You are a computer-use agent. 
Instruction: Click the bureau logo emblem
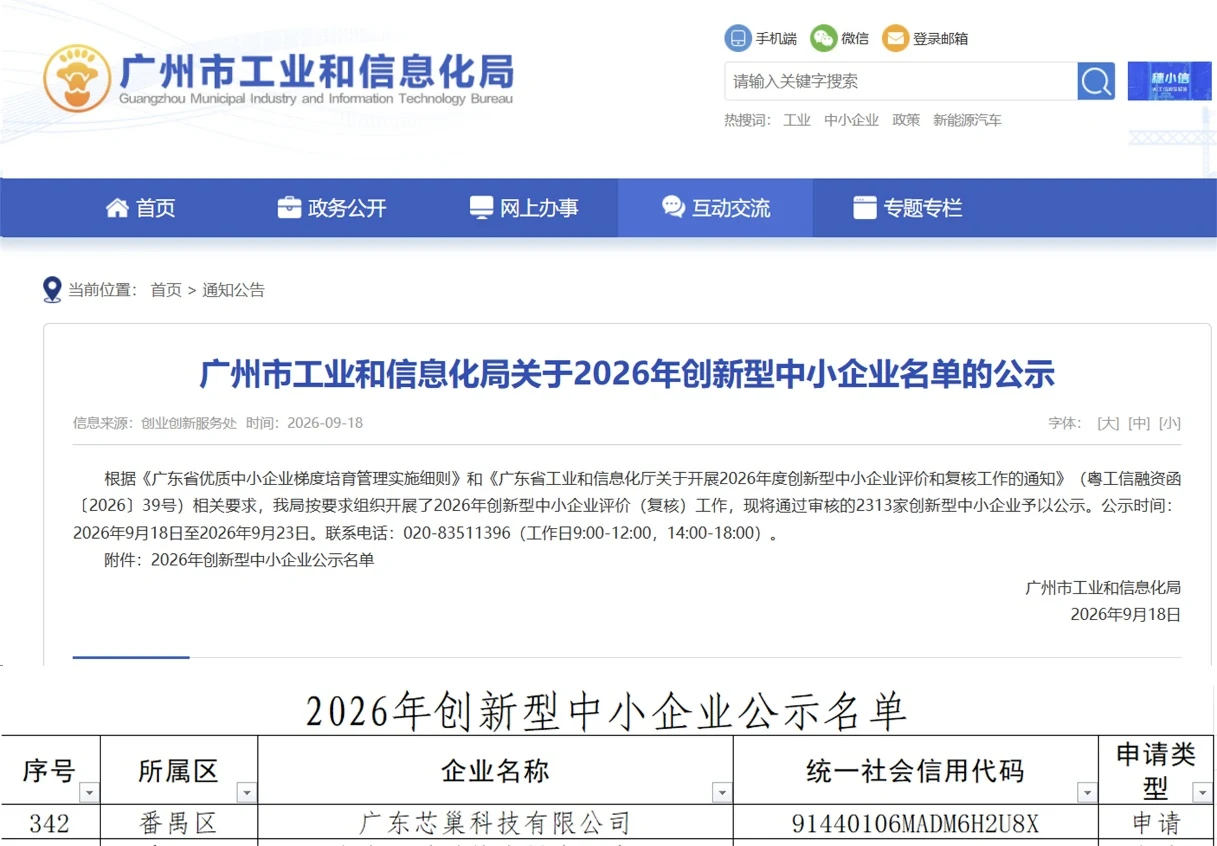click(77, 78)
